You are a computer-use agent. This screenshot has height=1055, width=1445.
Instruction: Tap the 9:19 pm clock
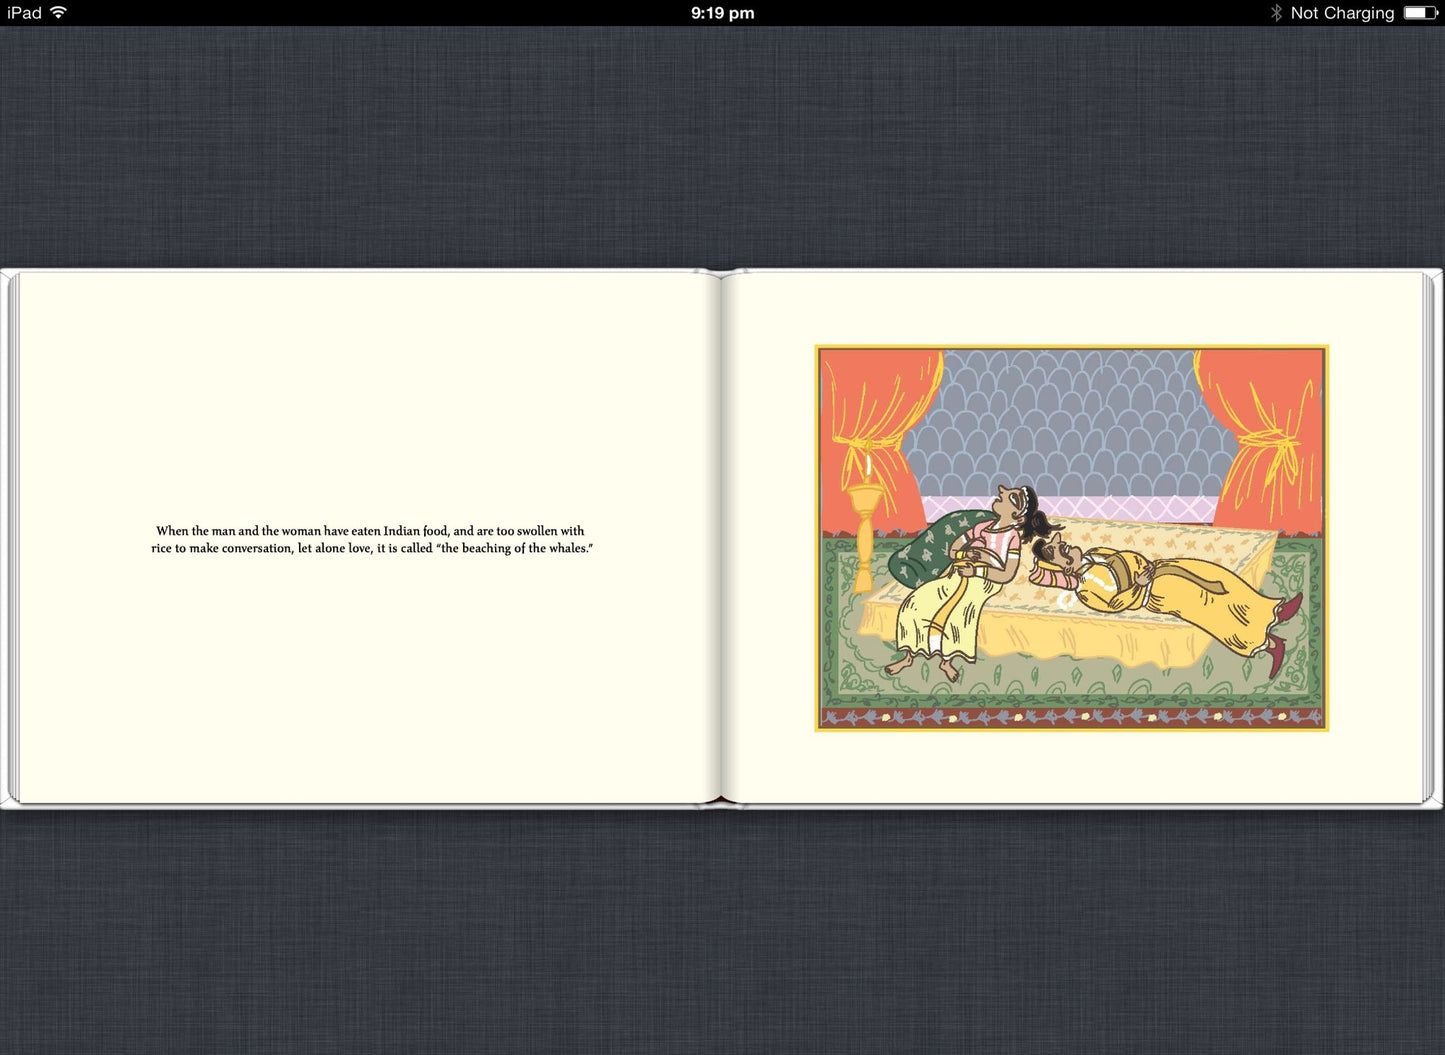tap(722, 13)
